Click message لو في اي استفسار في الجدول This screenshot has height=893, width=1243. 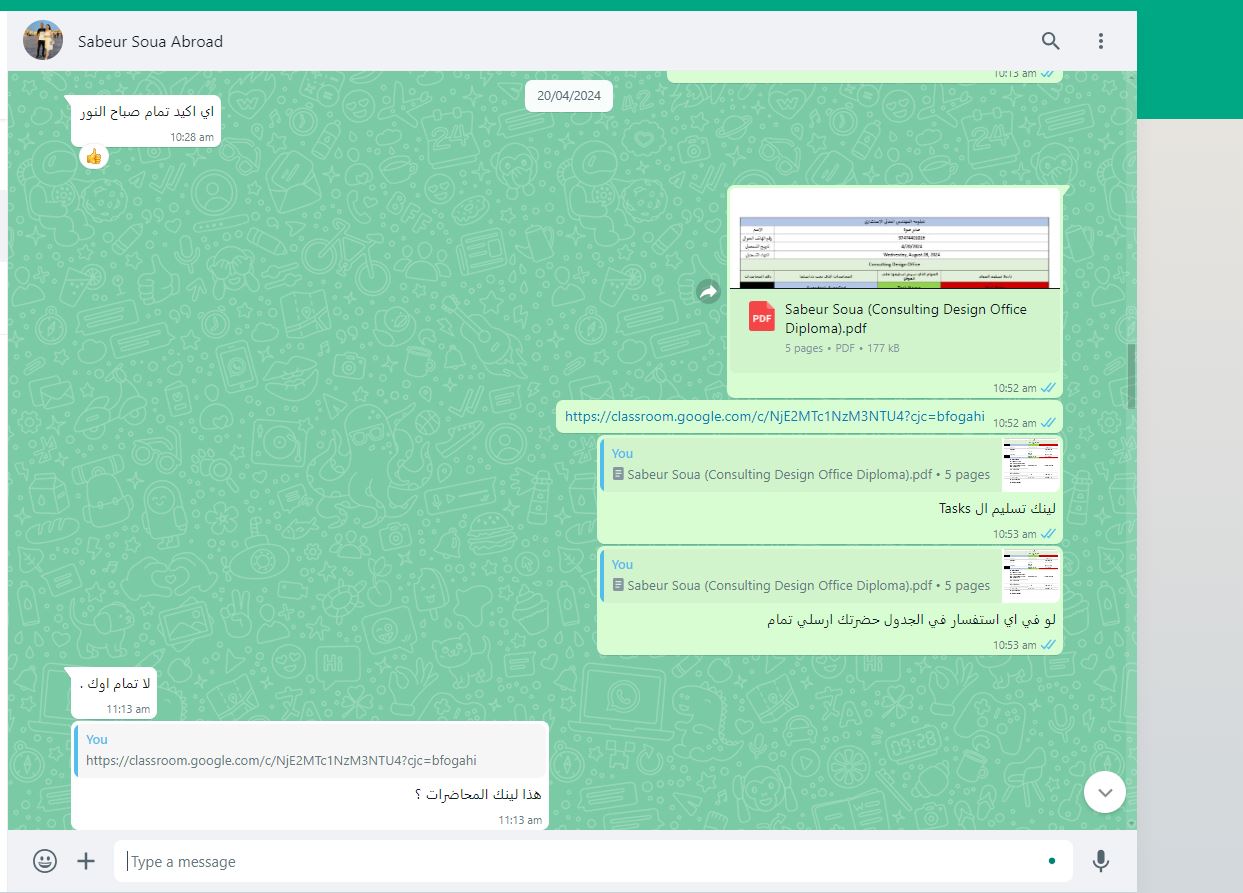pyautogui.click(x=911, y=620)
